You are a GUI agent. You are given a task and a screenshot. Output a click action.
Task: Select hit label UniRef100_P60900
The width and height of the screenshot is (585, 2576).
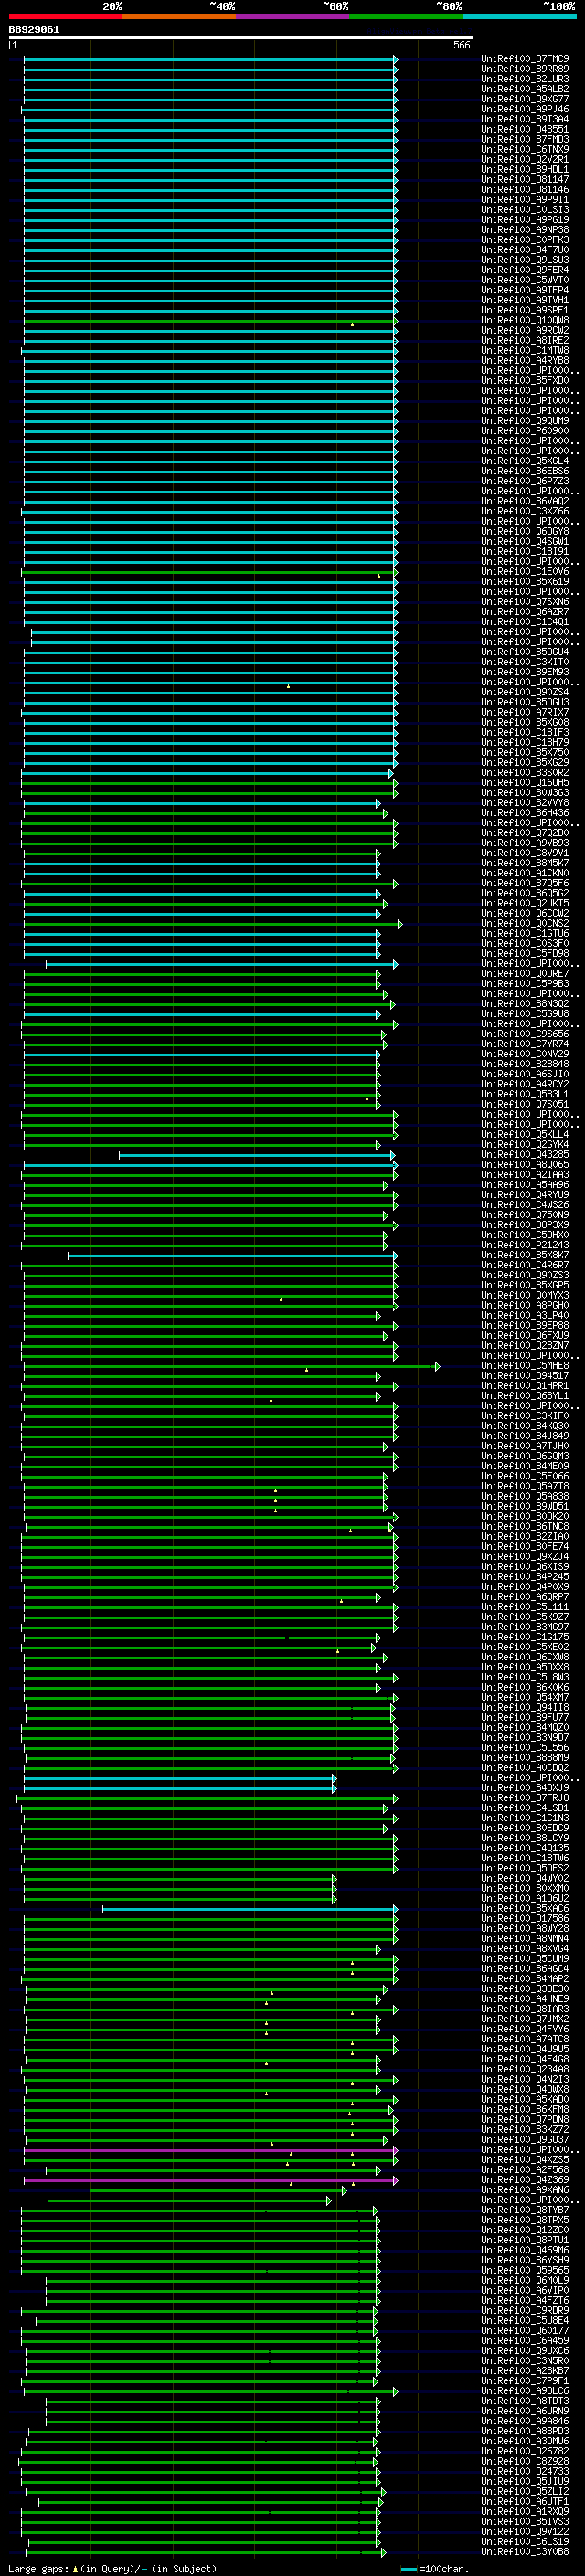point(525,431)
